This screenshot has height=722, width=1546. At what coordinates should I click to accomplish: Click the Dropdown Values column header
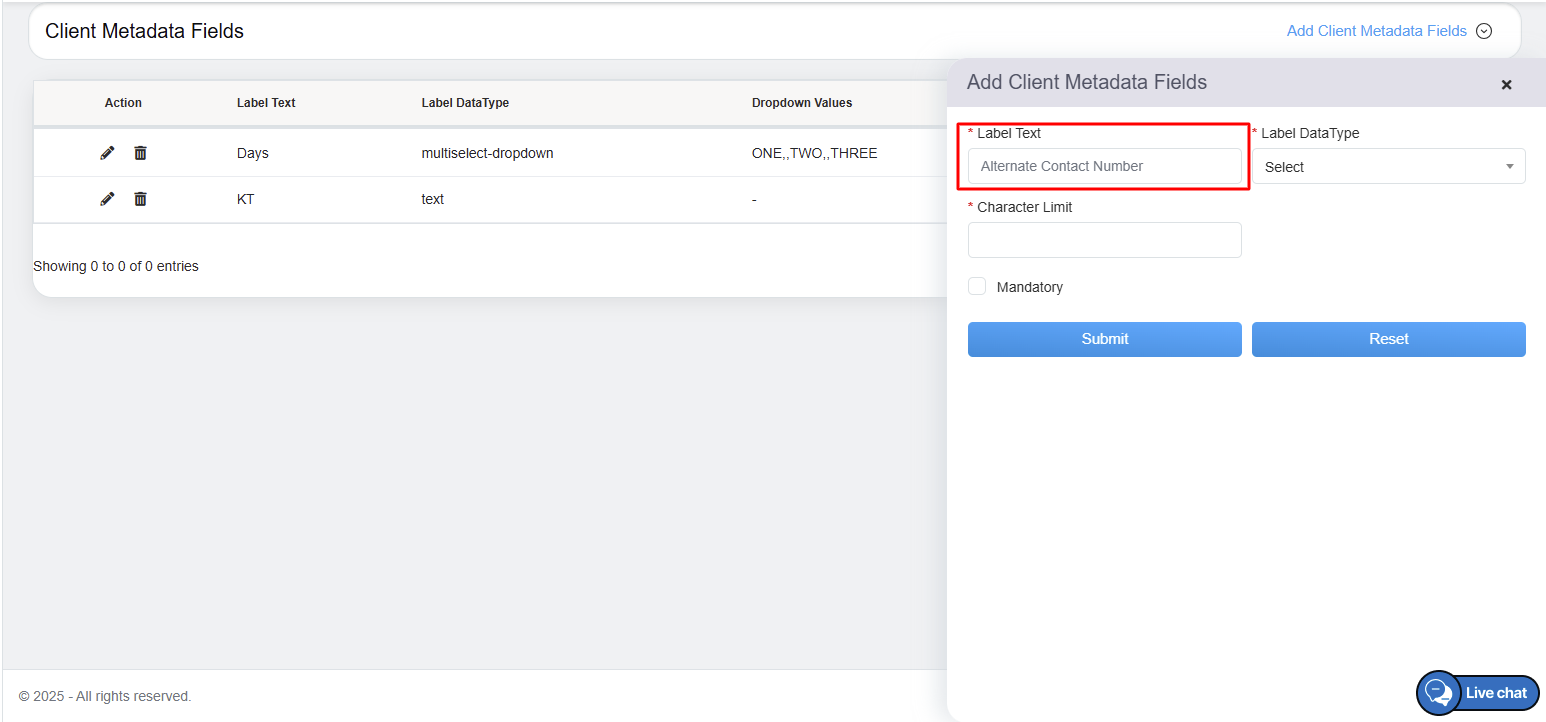pyautogui.click(x=801, y=103)
